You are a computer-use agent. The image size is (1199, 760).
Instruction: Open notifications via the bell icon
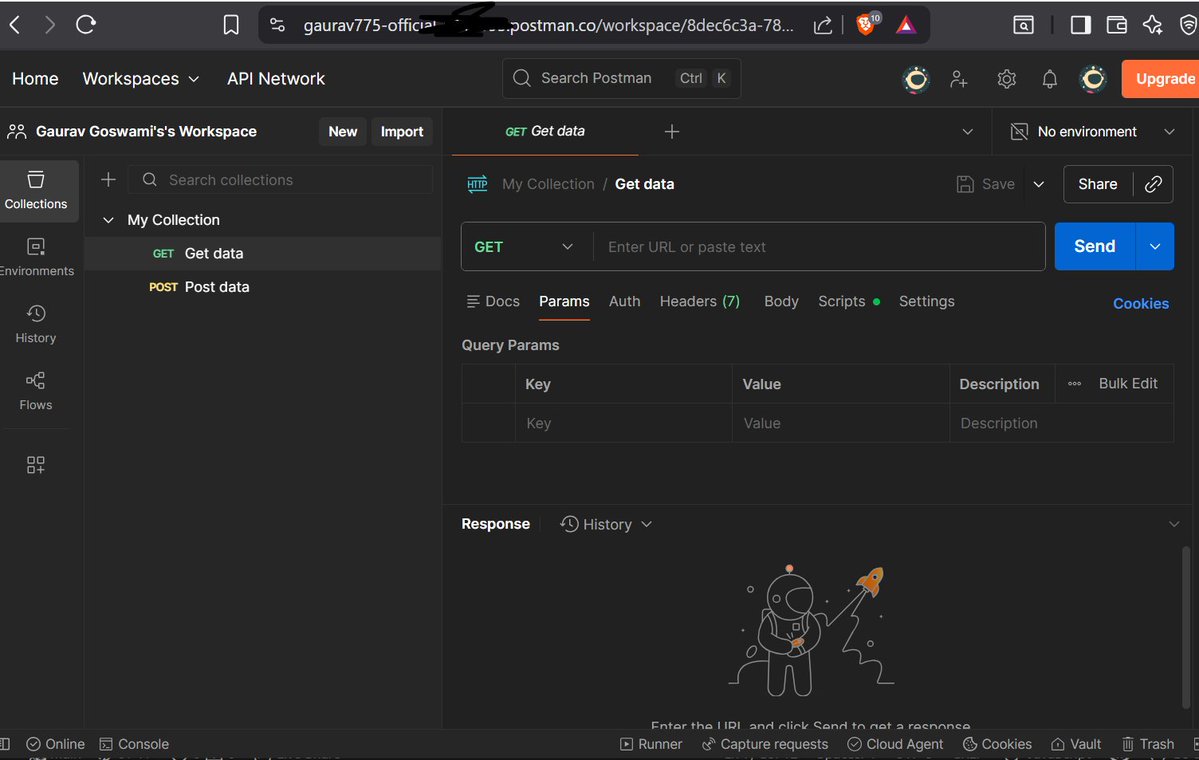pyautogui.click(x=1050, y=78)
